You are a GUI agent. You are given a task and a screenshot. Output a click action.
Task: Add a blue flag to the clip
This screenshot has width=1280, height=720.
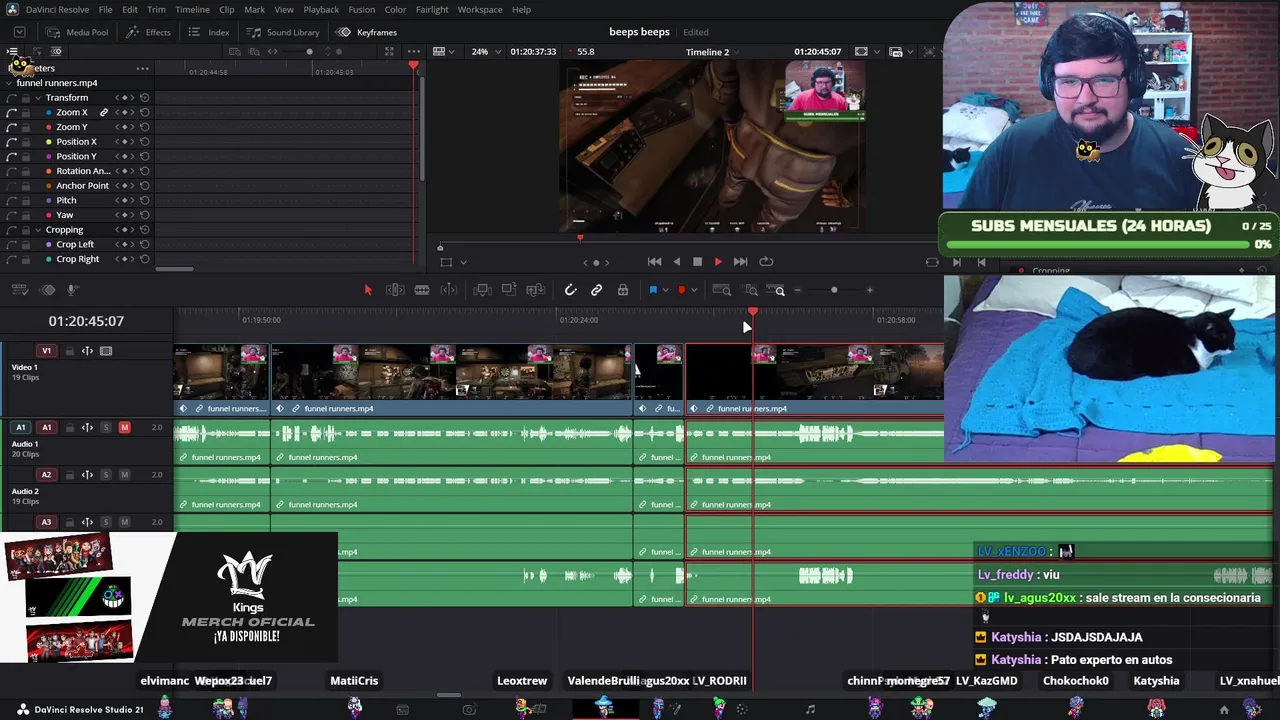pyautogui.click(x=653, y=290)
